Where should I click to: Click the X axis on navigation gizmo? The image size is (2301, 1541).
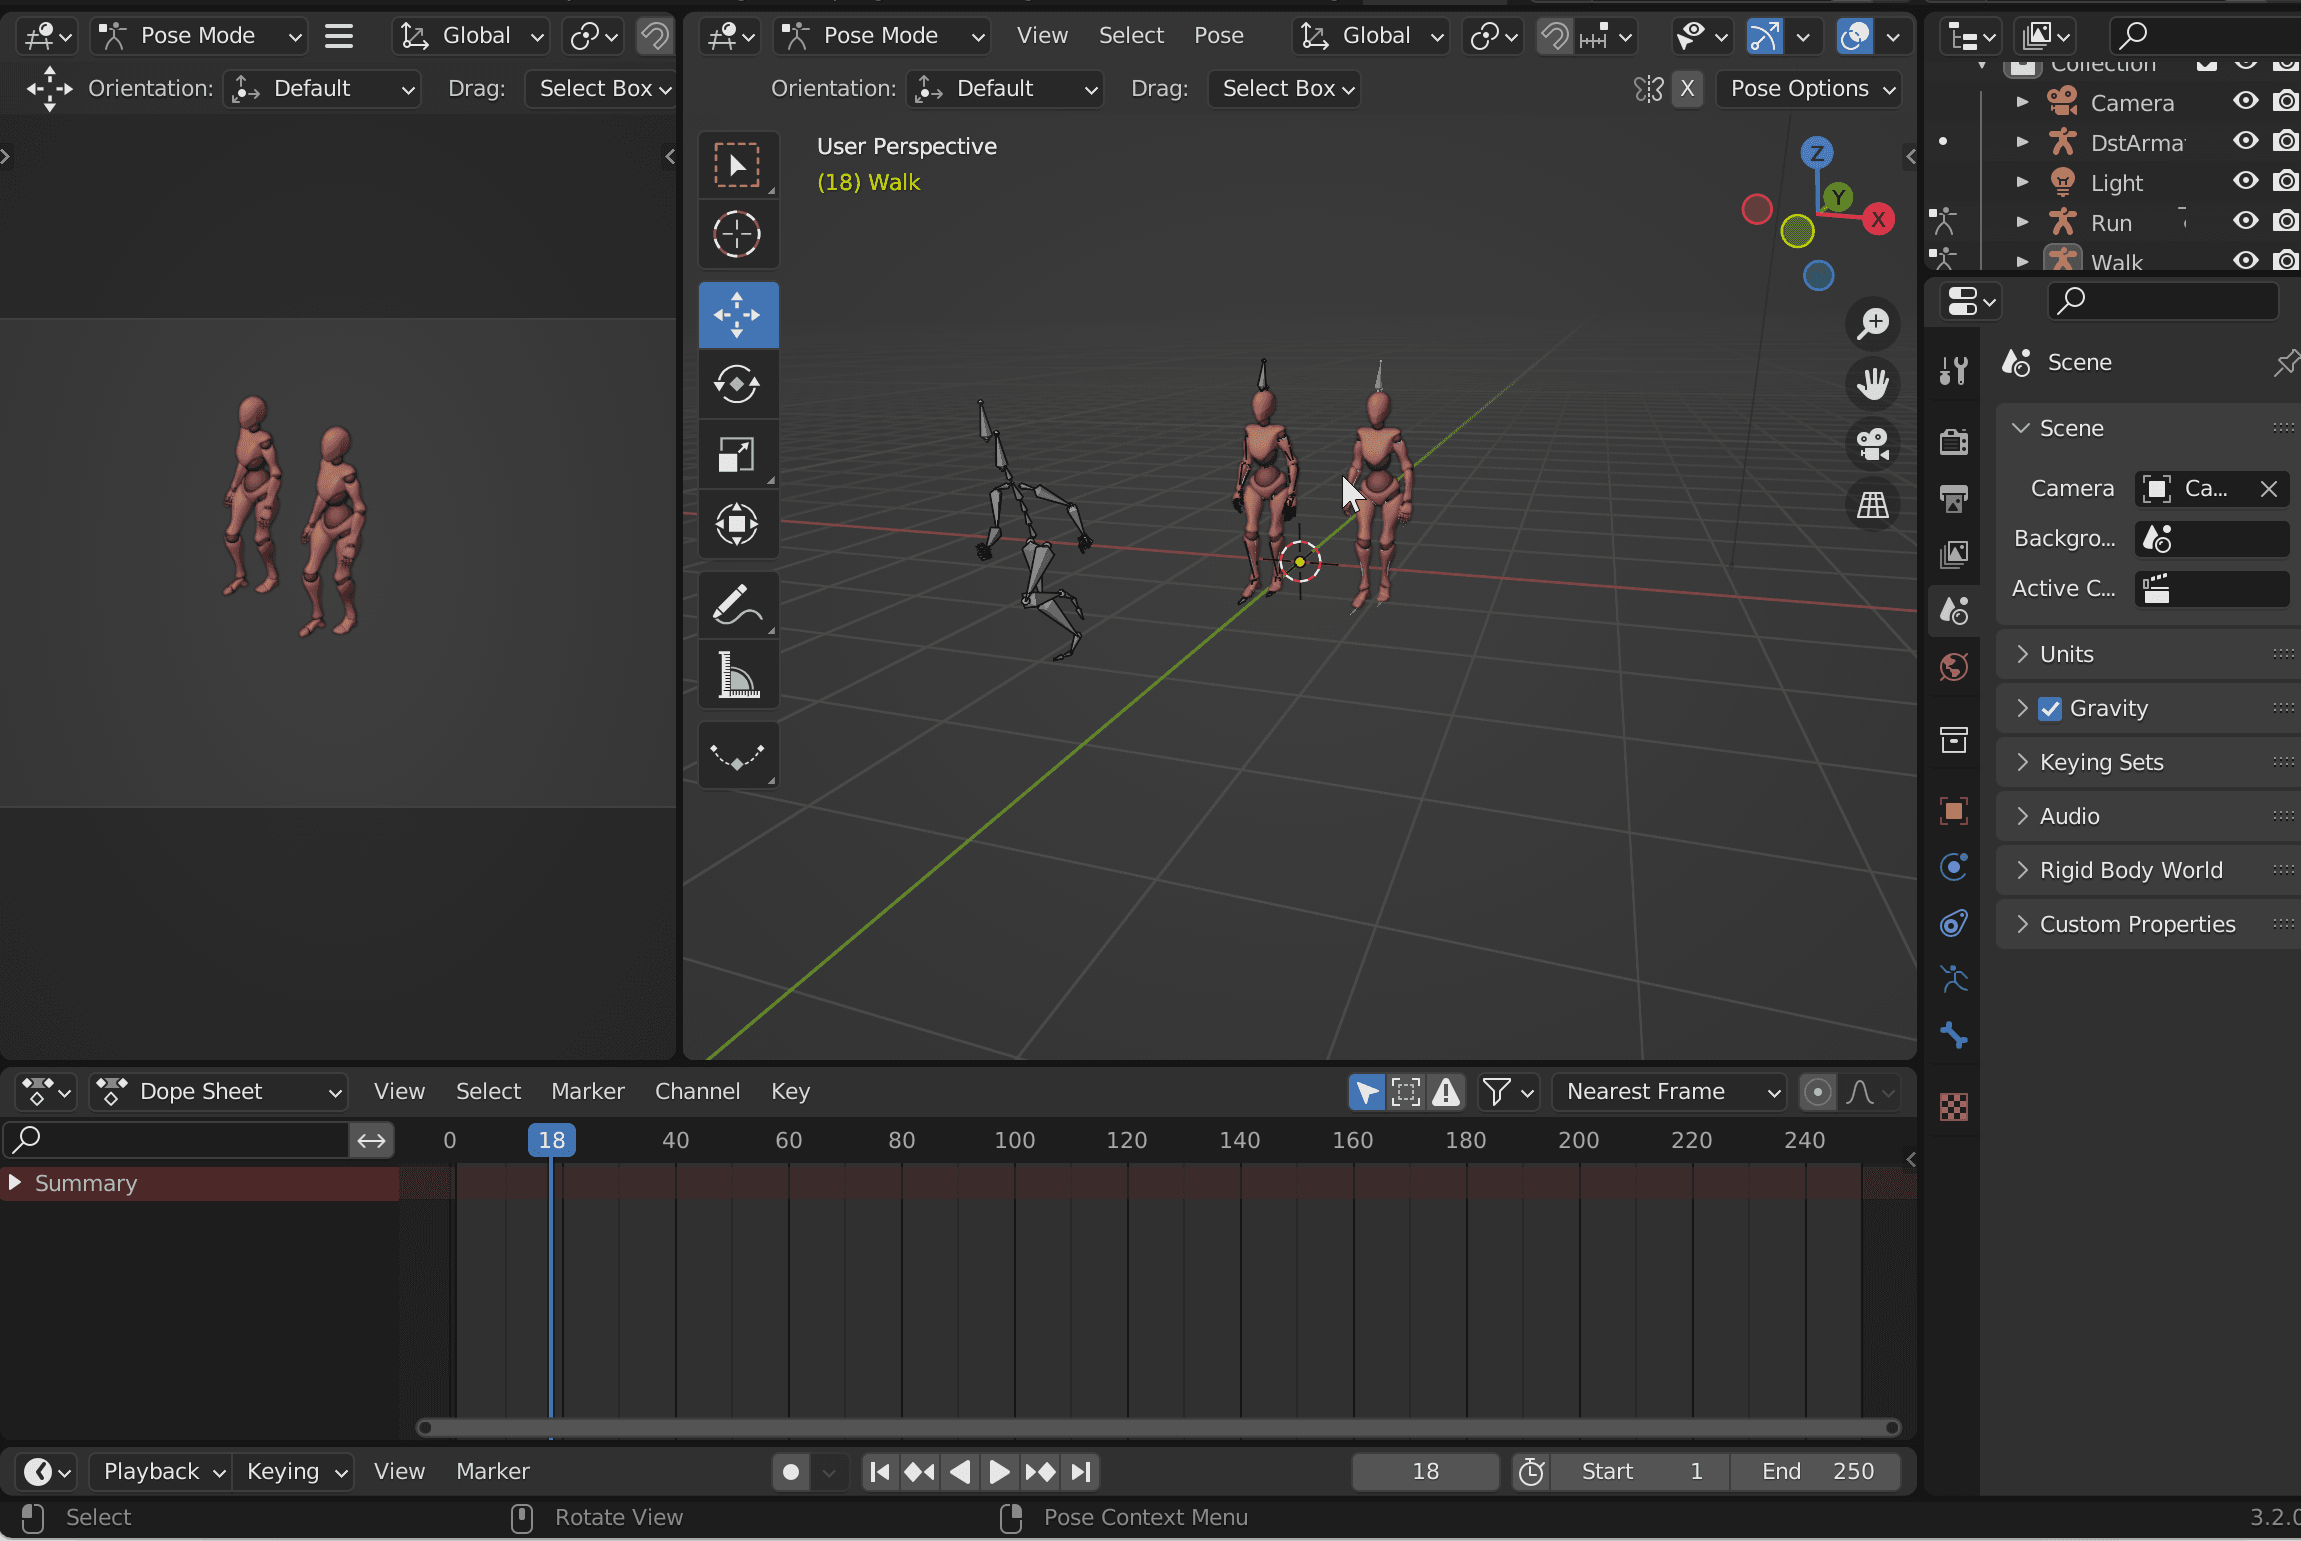pyautogui.click(x=1879, y=220)
